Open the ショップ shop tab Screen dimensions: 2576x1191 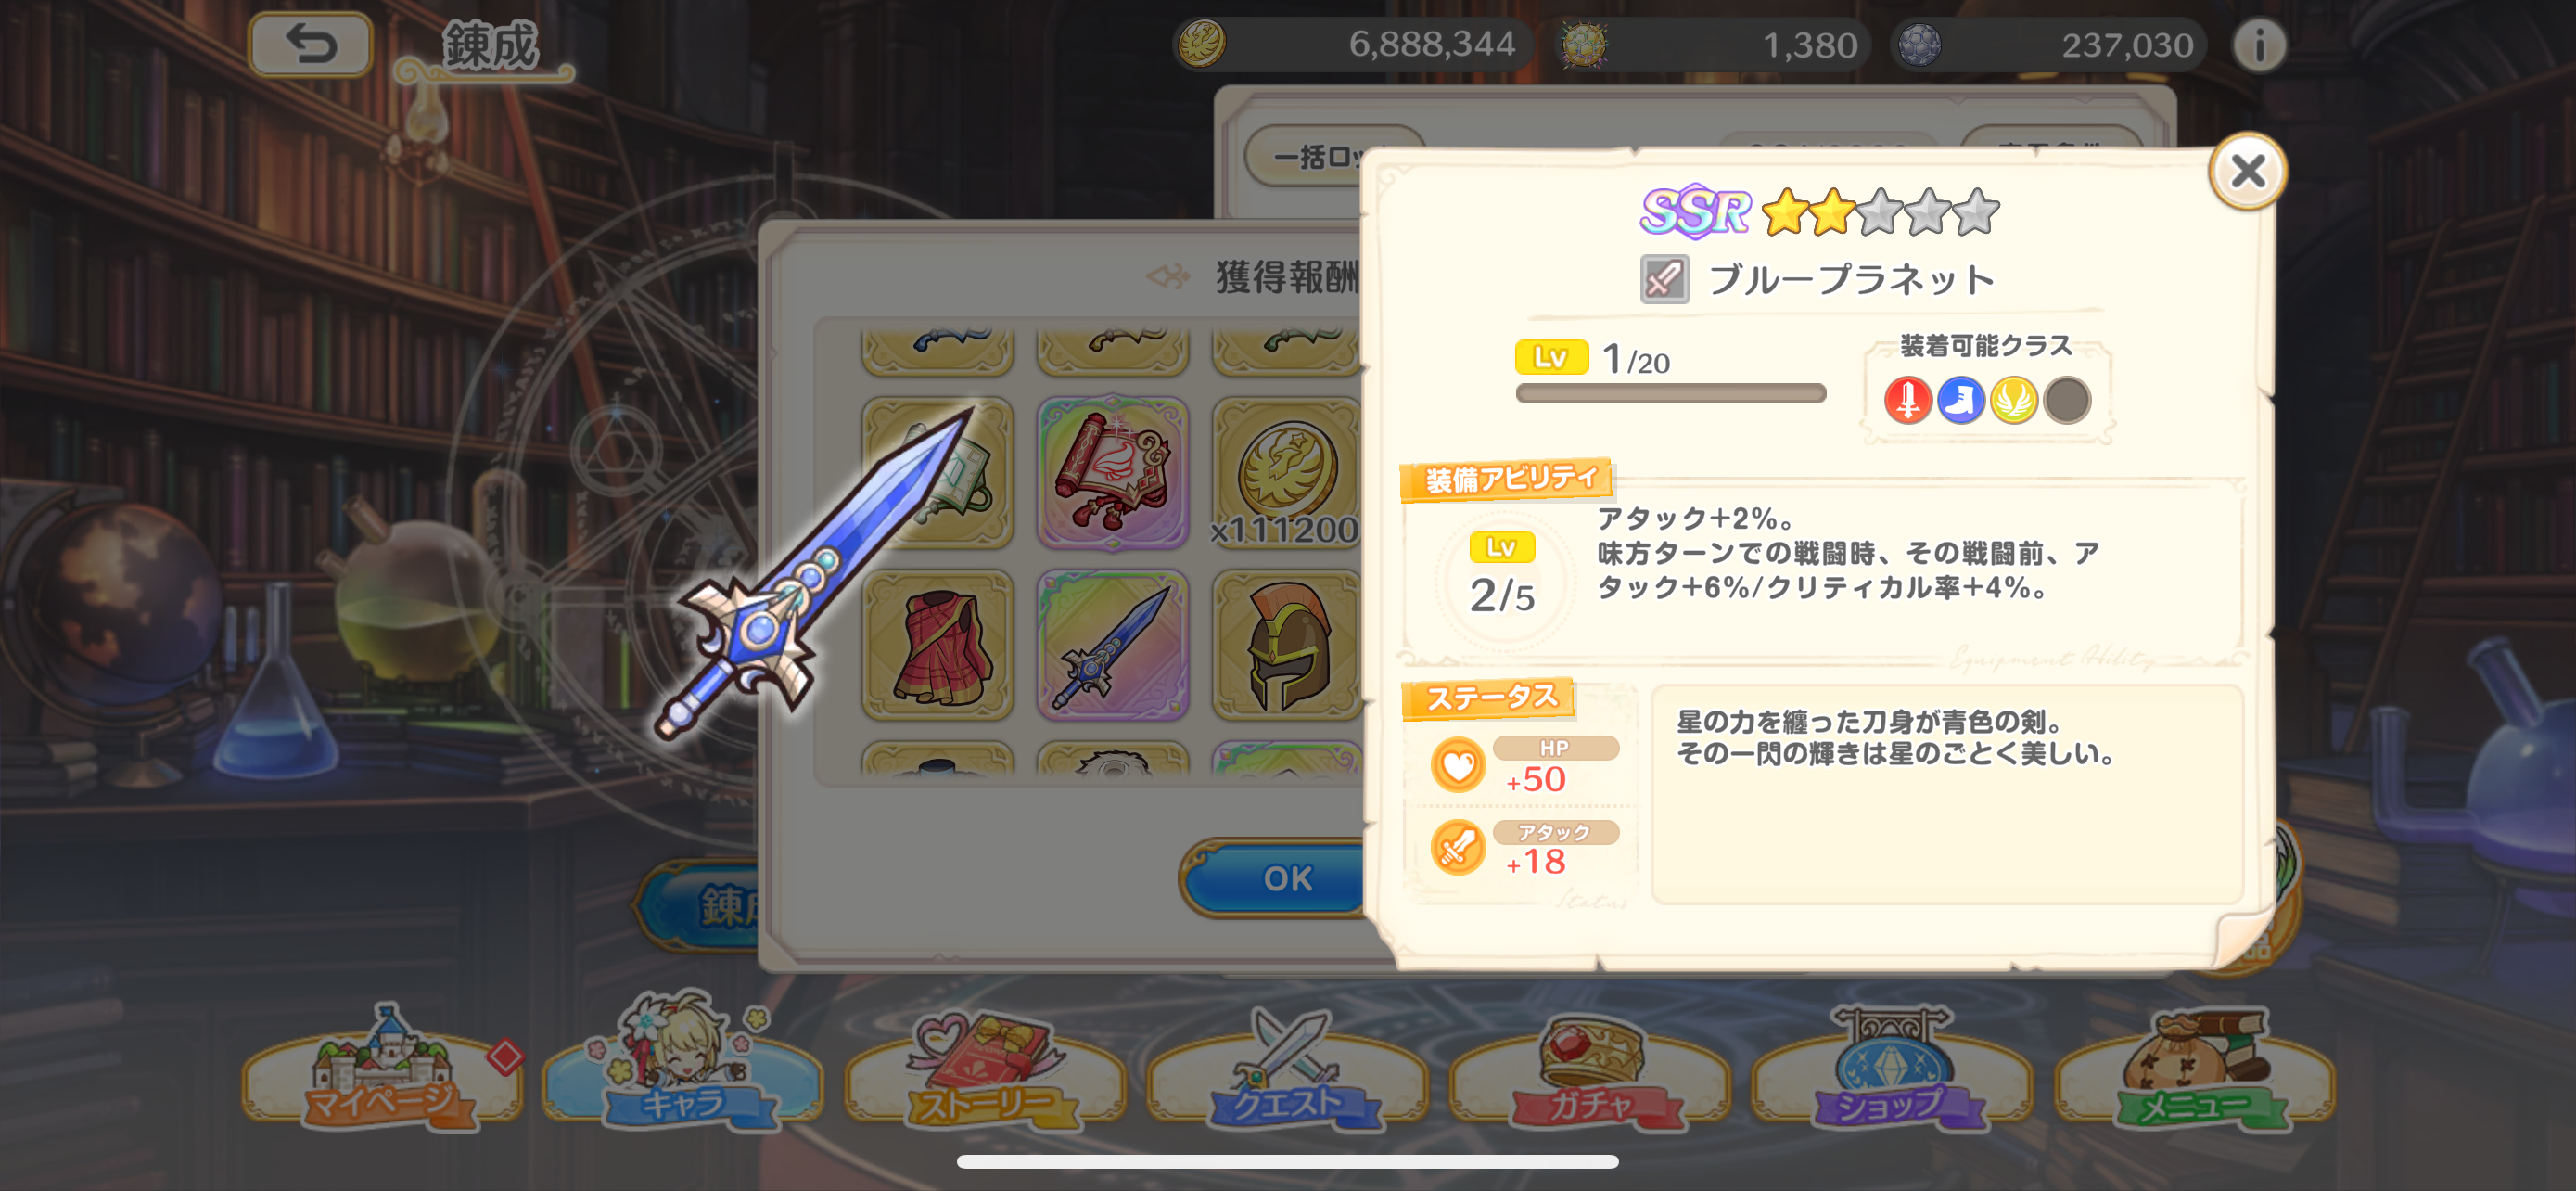1892,1072
